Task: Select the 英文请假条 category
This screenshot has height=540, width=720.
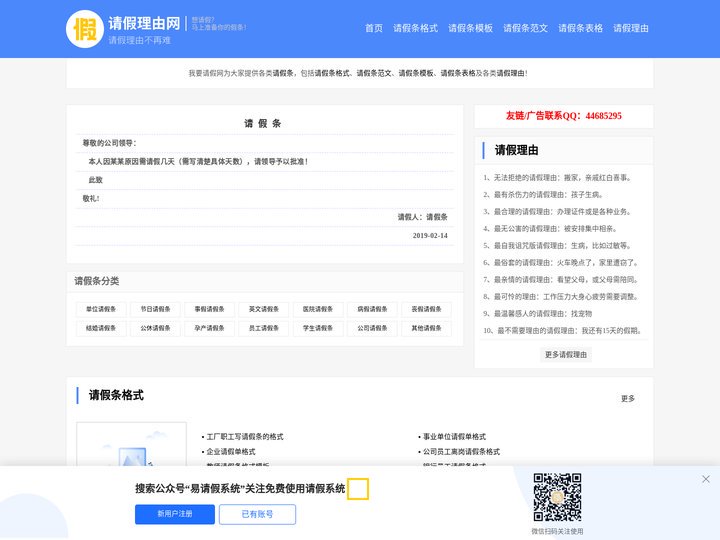Action: 264,309
